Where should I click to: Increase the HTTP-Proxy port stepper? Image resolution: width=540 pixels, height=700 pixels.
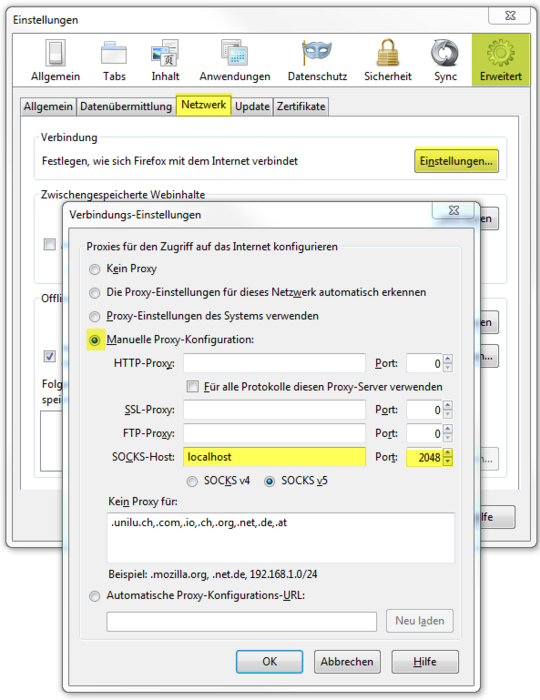448,359
